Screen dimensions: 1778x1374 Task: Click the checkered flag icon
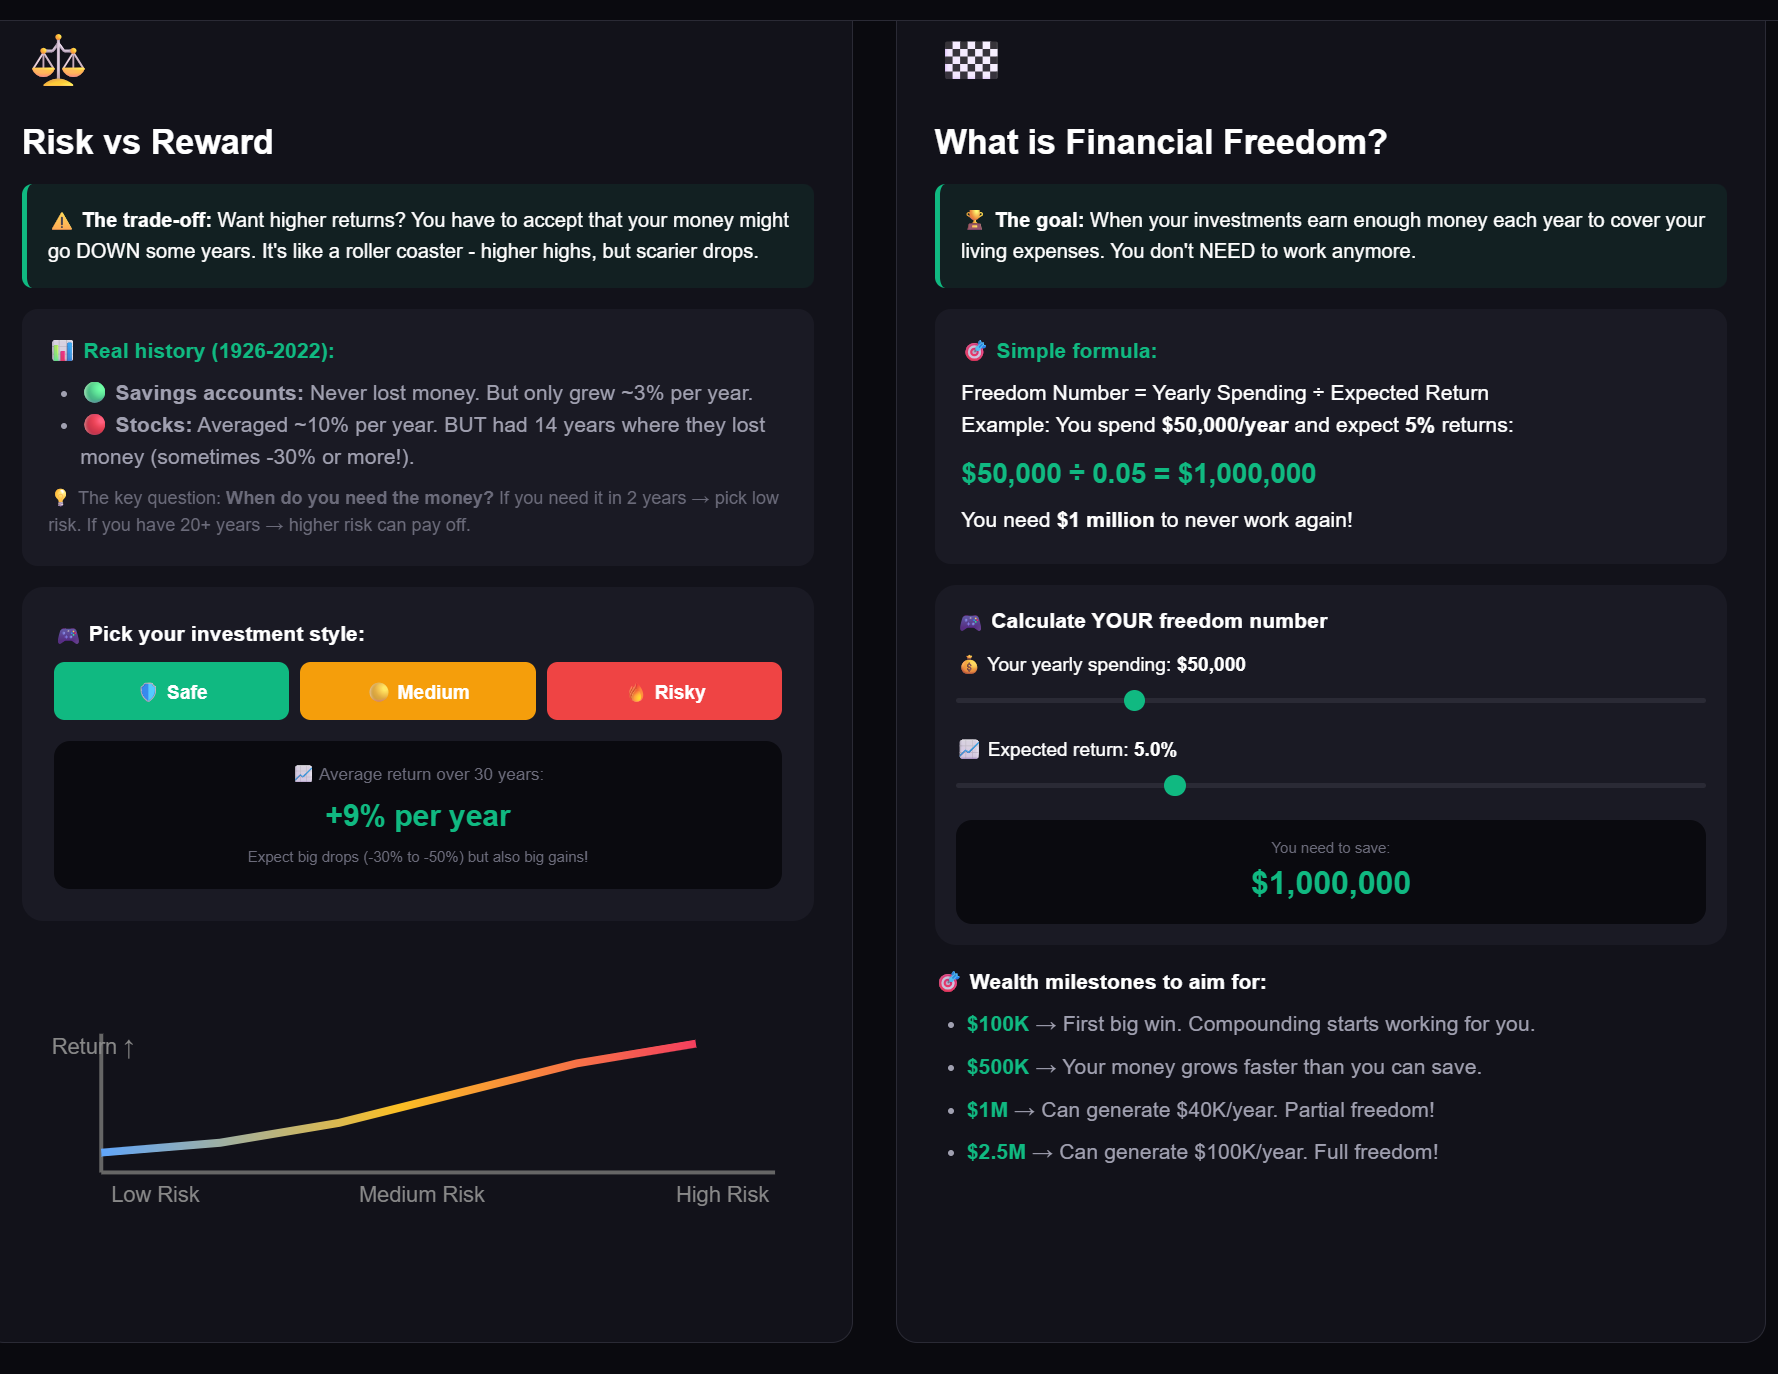(x=971, y=61)
